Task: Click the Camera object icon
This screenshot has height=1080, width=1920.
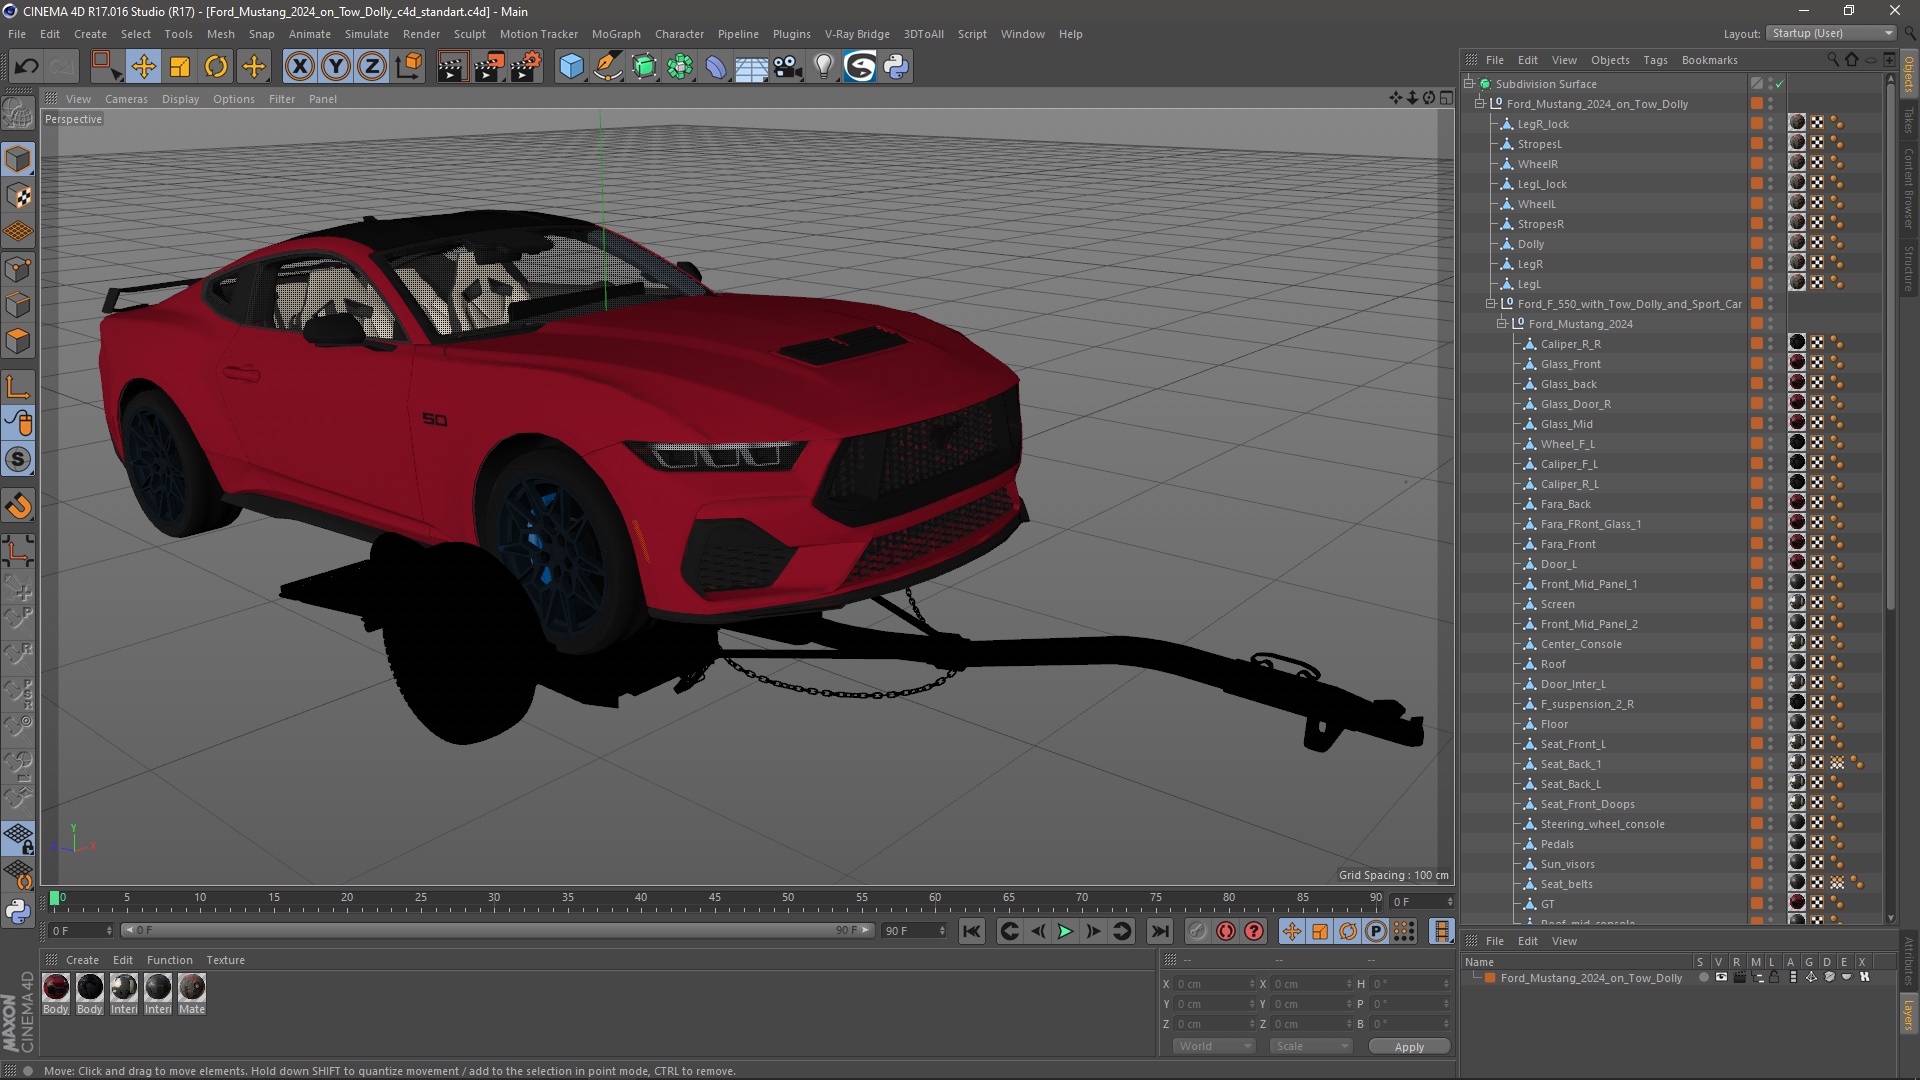Action: [x=788, y=67]
